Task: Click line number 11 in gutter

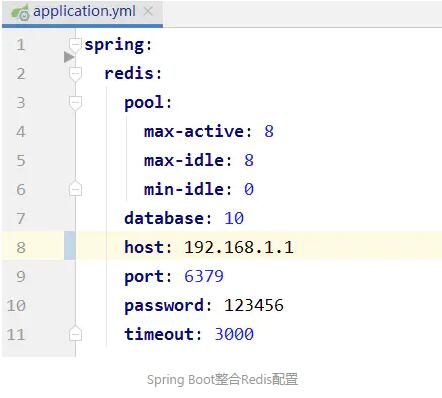Action: [x=16, y=335]
